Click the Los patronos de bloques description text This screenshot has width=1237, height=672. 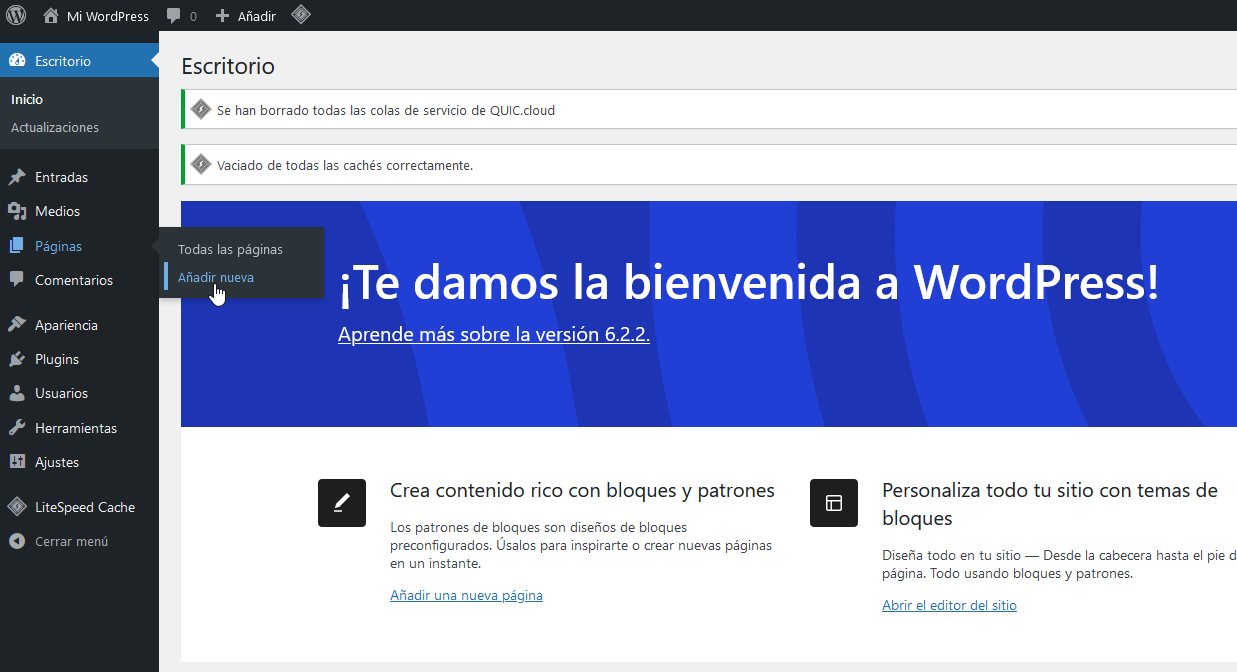coord(581,545)
